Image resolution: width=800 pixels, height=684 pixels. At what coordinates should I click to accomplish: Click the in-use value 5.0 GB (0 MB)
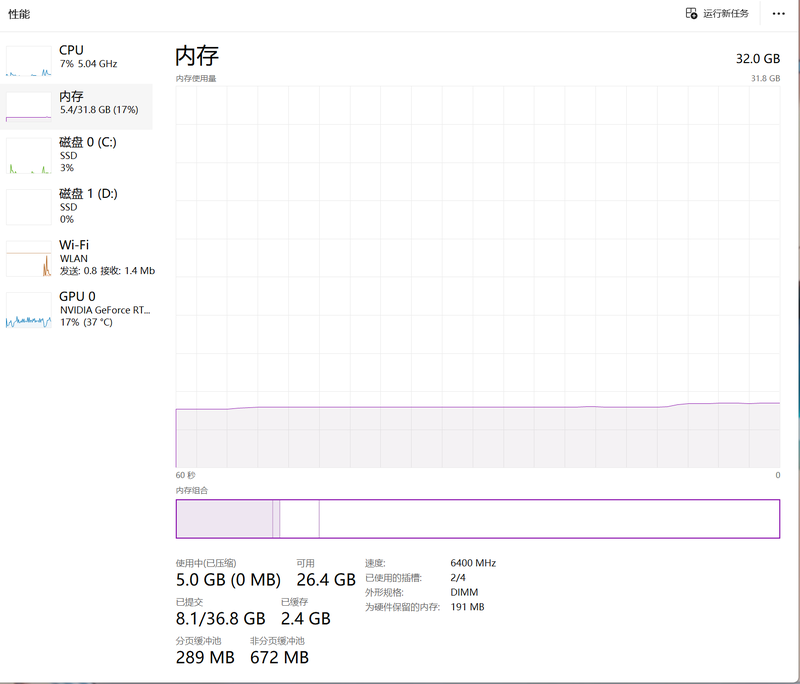[x=228, y=579]
